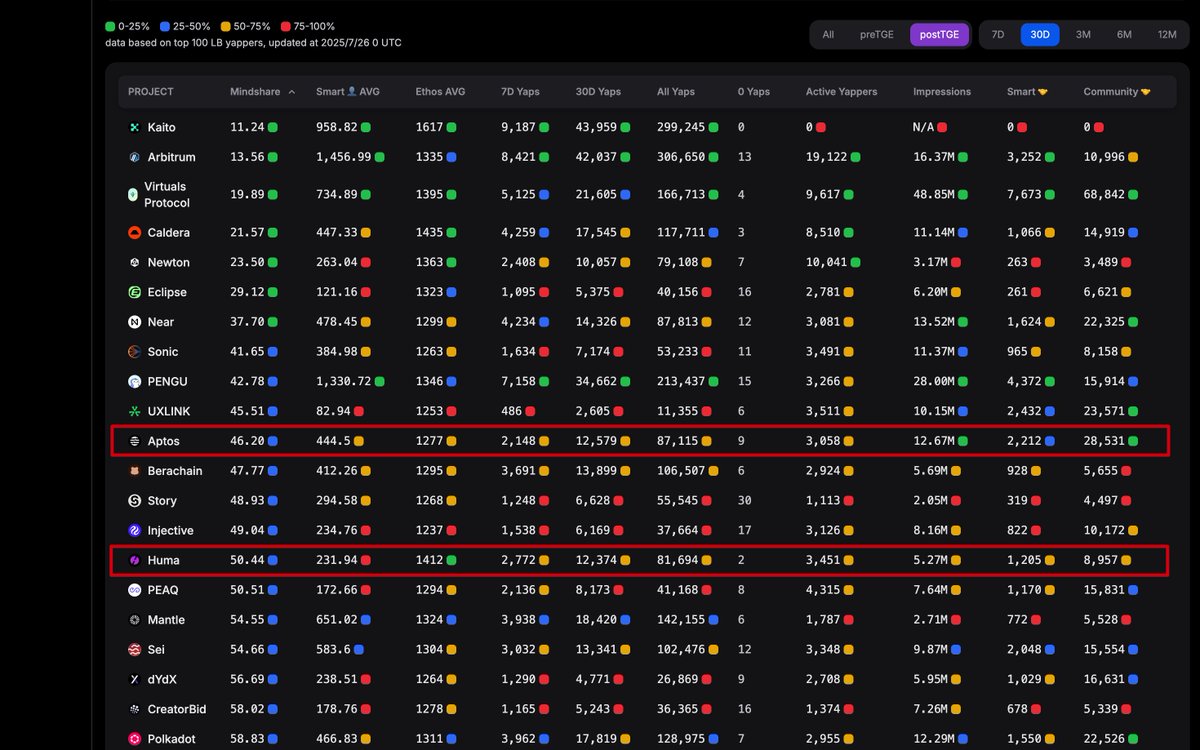Open the Virtuals Protocol project link

point(166,195)
